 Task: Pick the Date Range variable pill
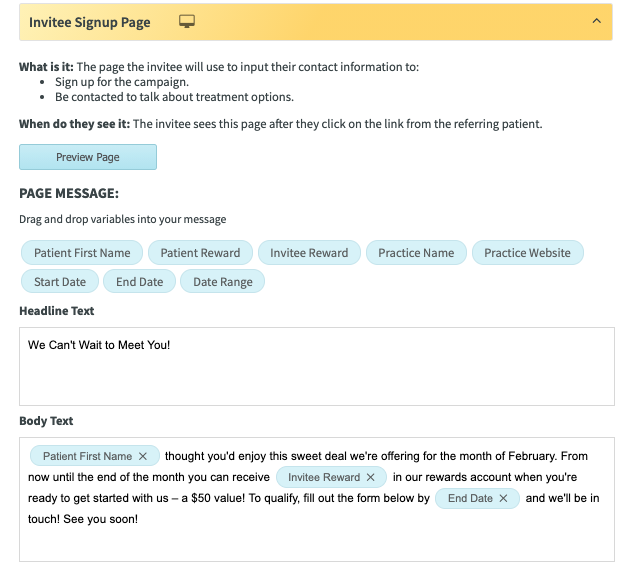222,281
